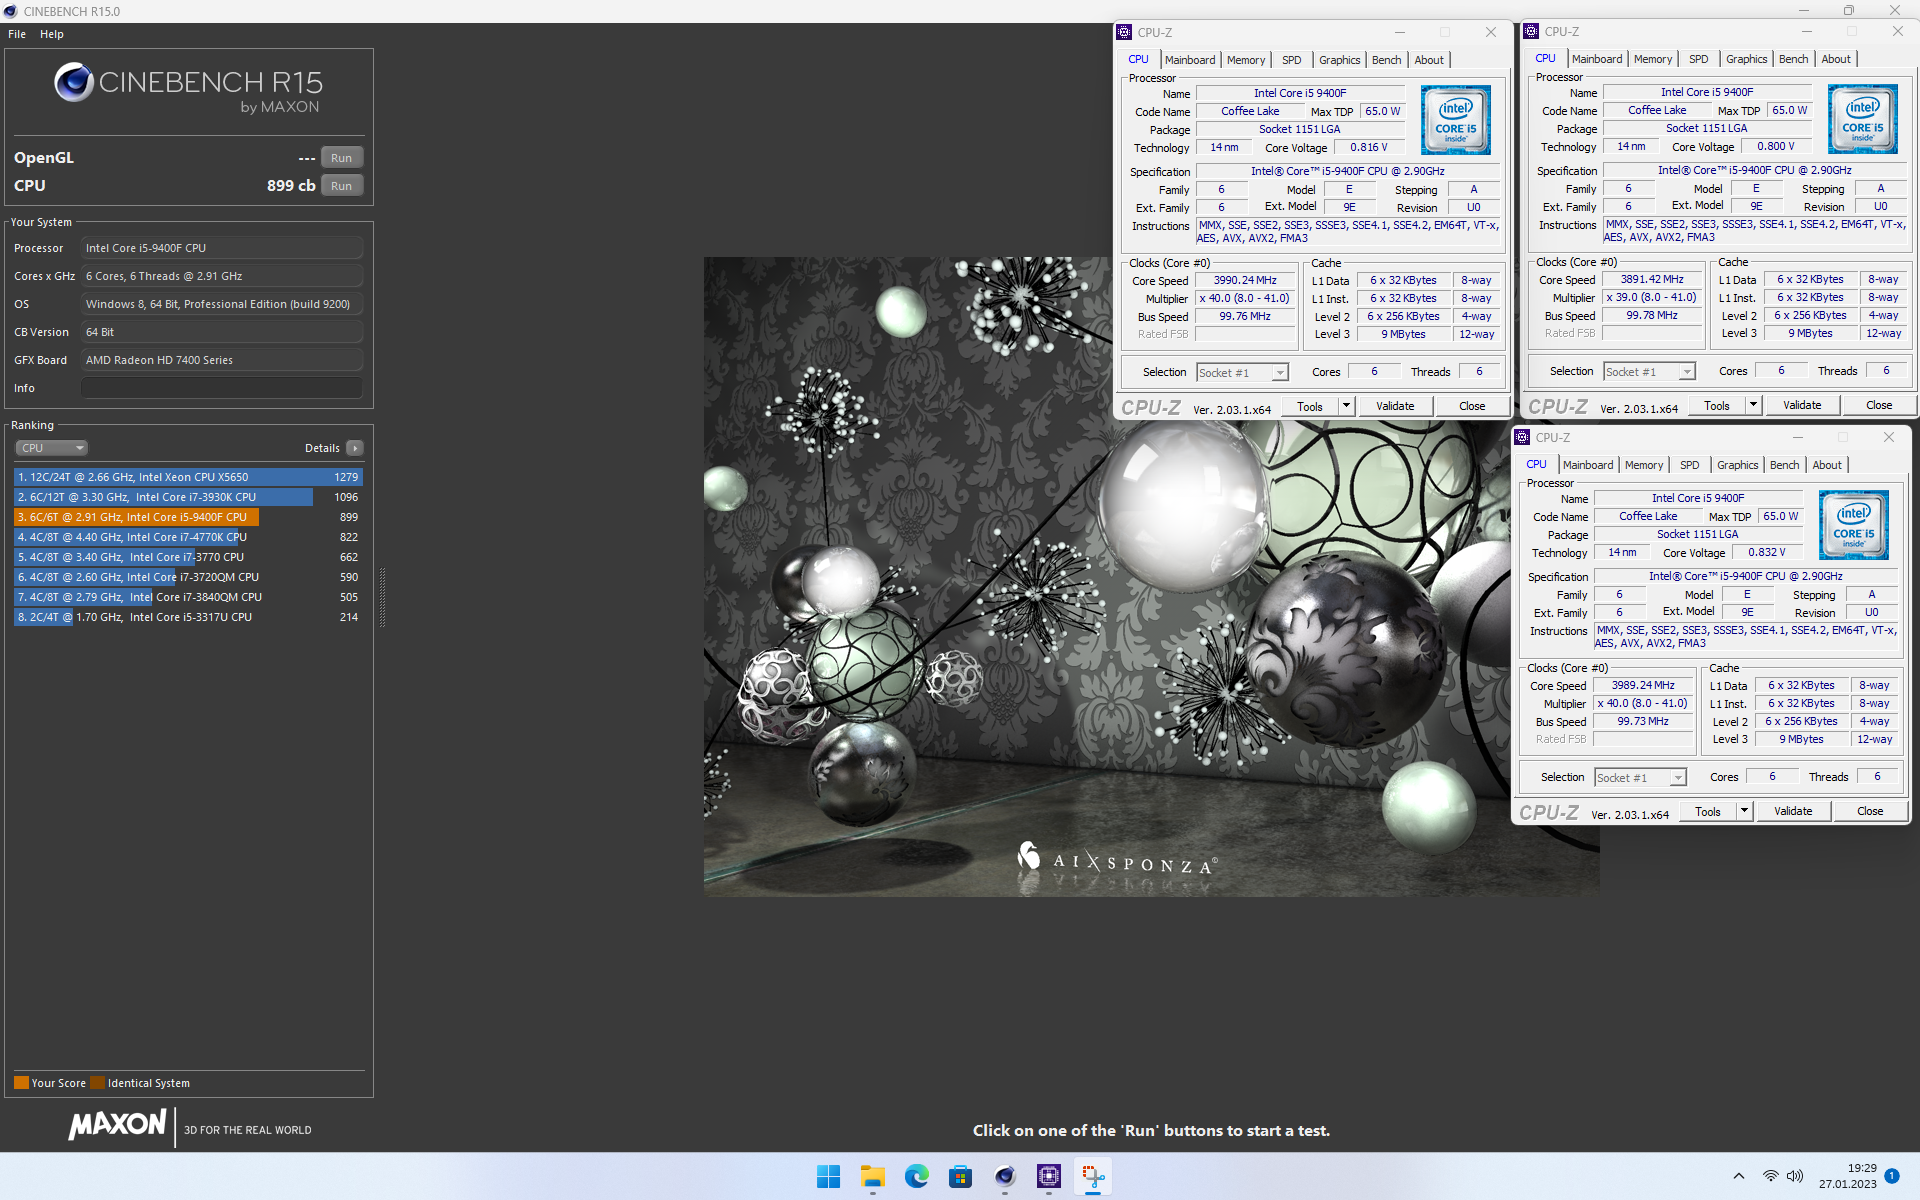Open SPD tab in top-left CPU-Z window
The height and width of the screenshot is (1200, 1920).
click(1291, 60)
